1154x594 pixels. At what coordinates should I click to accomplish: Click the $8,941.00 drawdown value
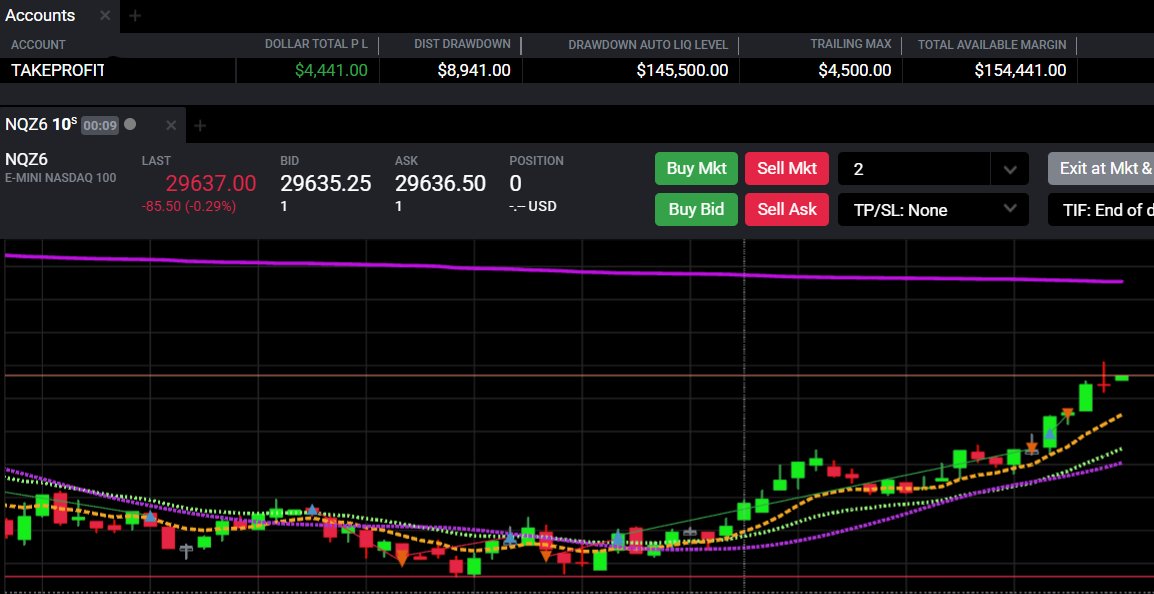coord(474,71)
